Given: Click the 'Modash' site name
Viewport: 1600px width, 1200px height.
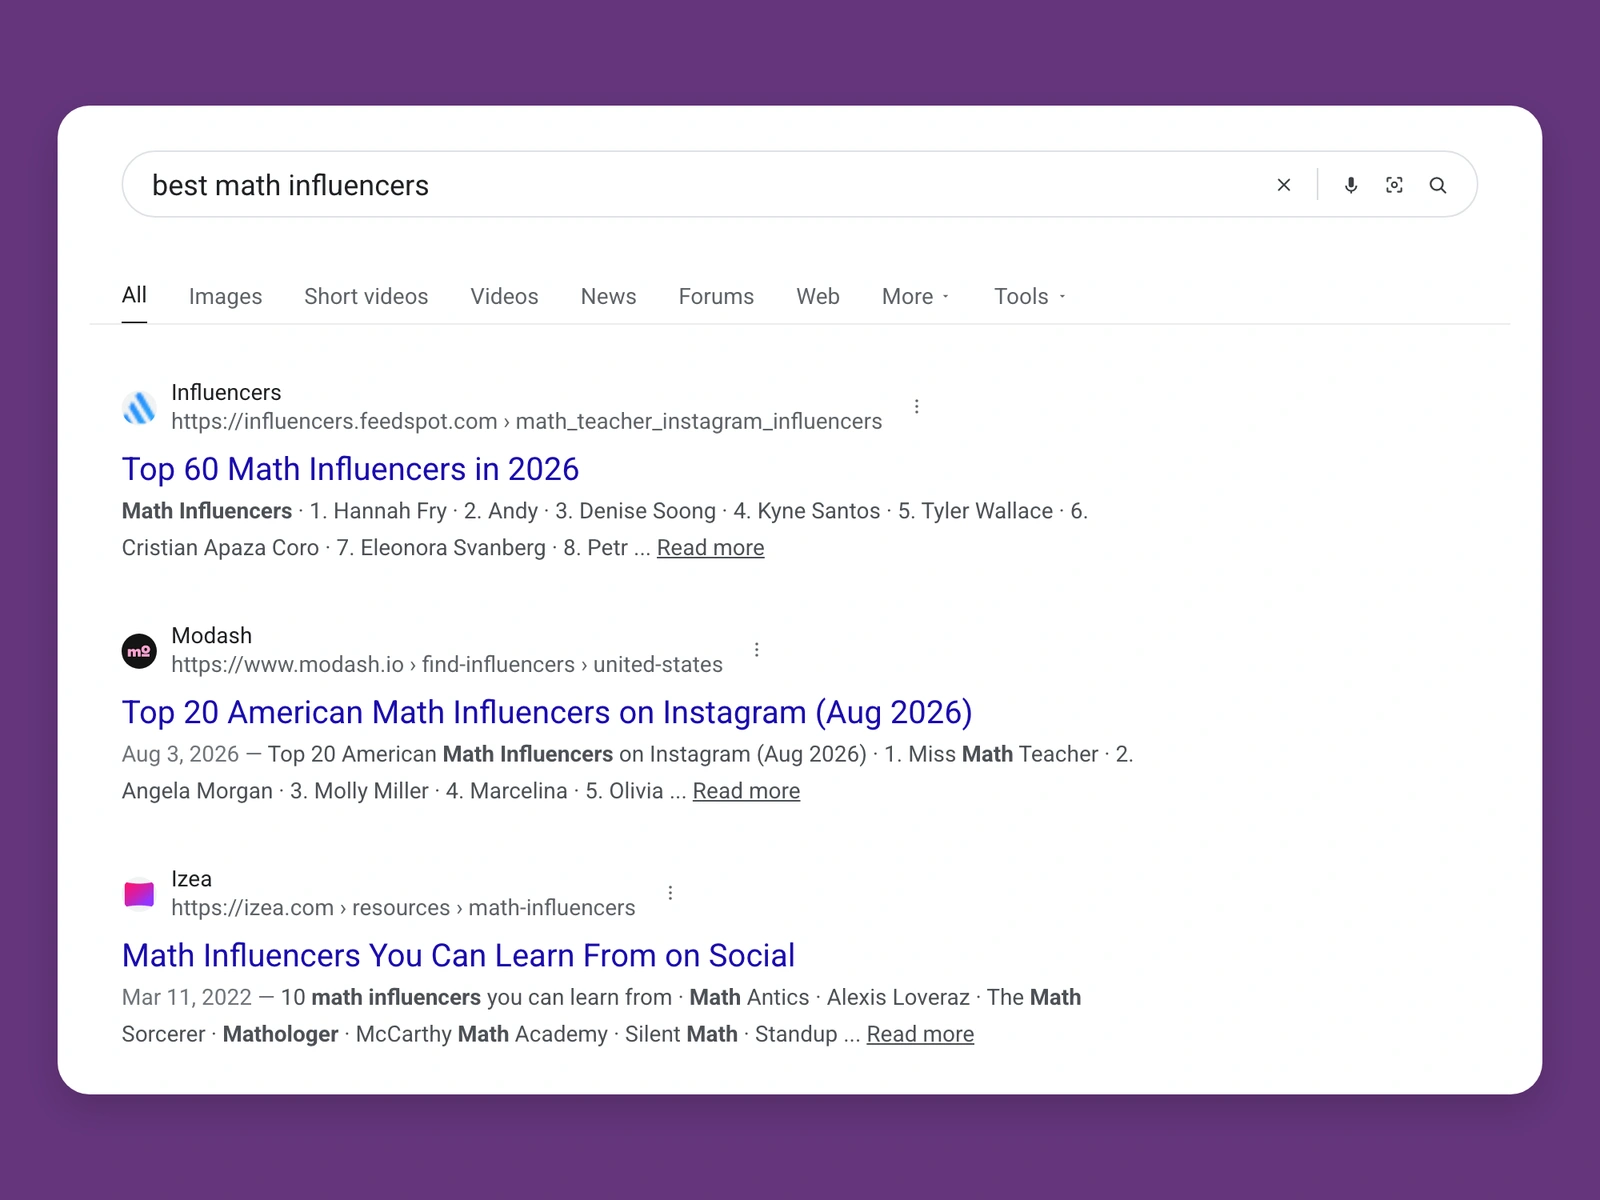Looking at the screenshot, I should [211, 635].
